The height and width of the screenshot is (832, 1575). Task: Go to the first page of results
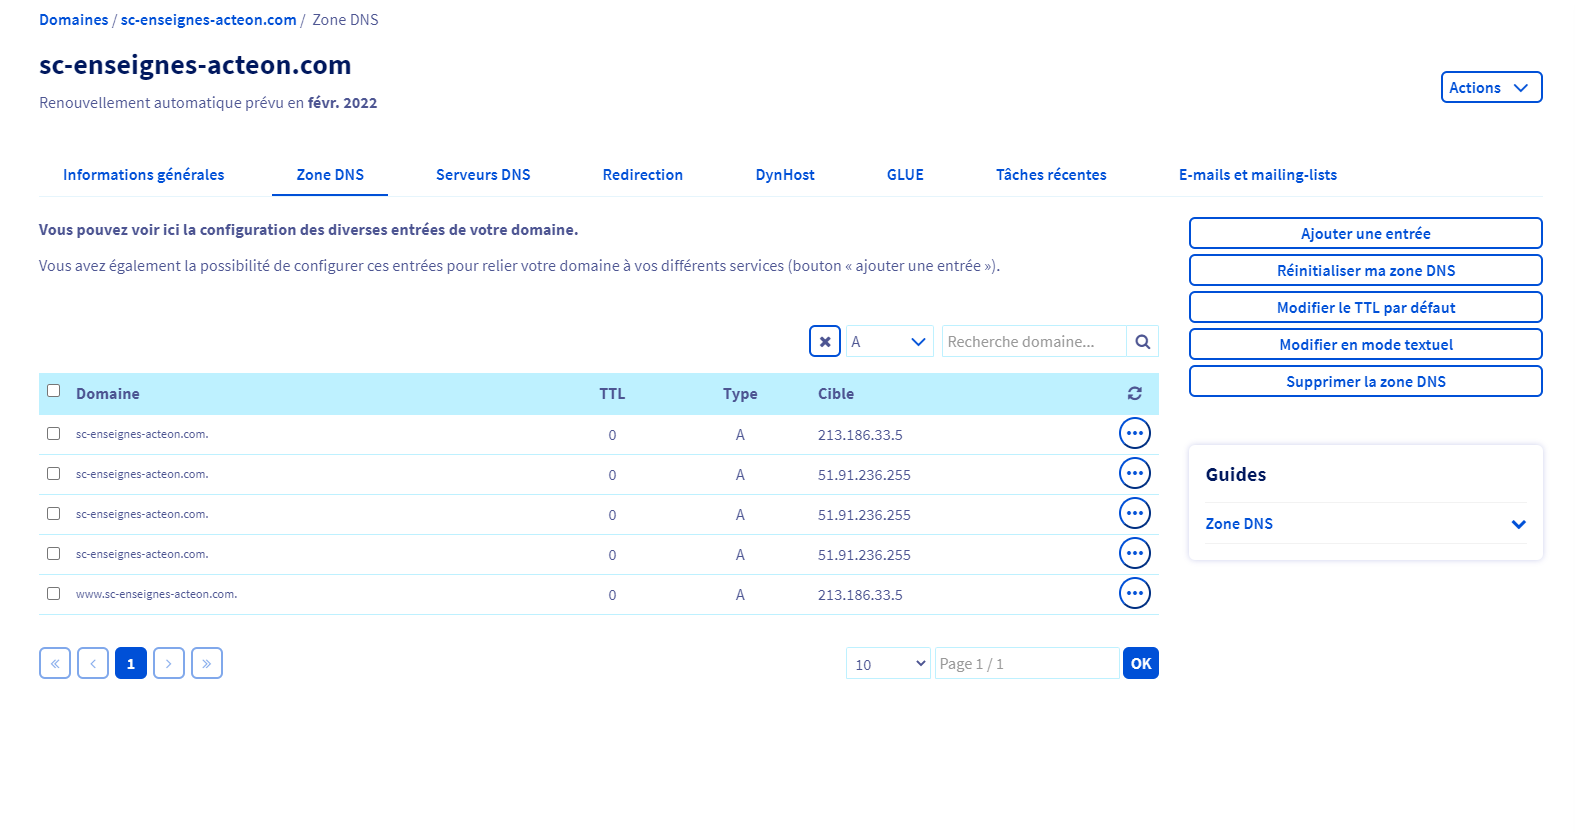[x=55, y=663]
